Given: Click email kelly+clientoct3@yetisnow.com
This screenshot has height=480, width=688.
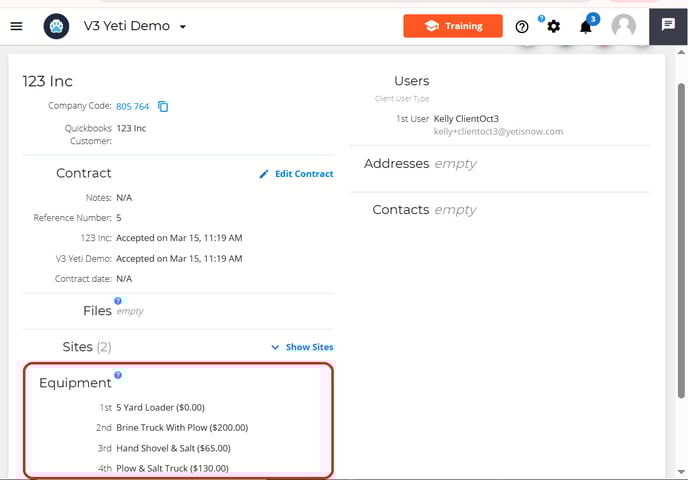Looking at the screenshot, I should click(x=498, y=132).
